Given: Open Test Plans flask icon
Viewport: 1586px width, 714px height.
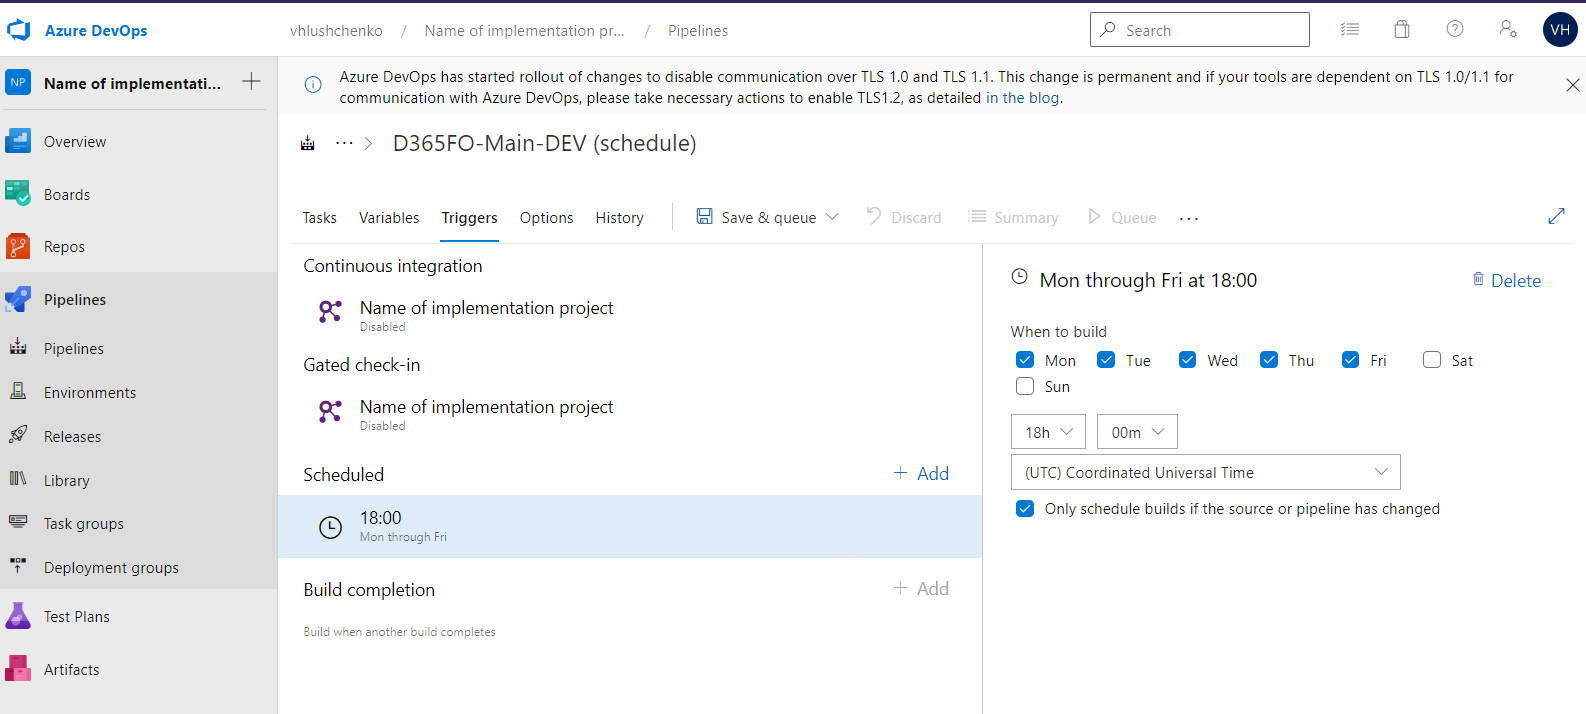Looking at the screenshot, I should click(x=18, y=616).
